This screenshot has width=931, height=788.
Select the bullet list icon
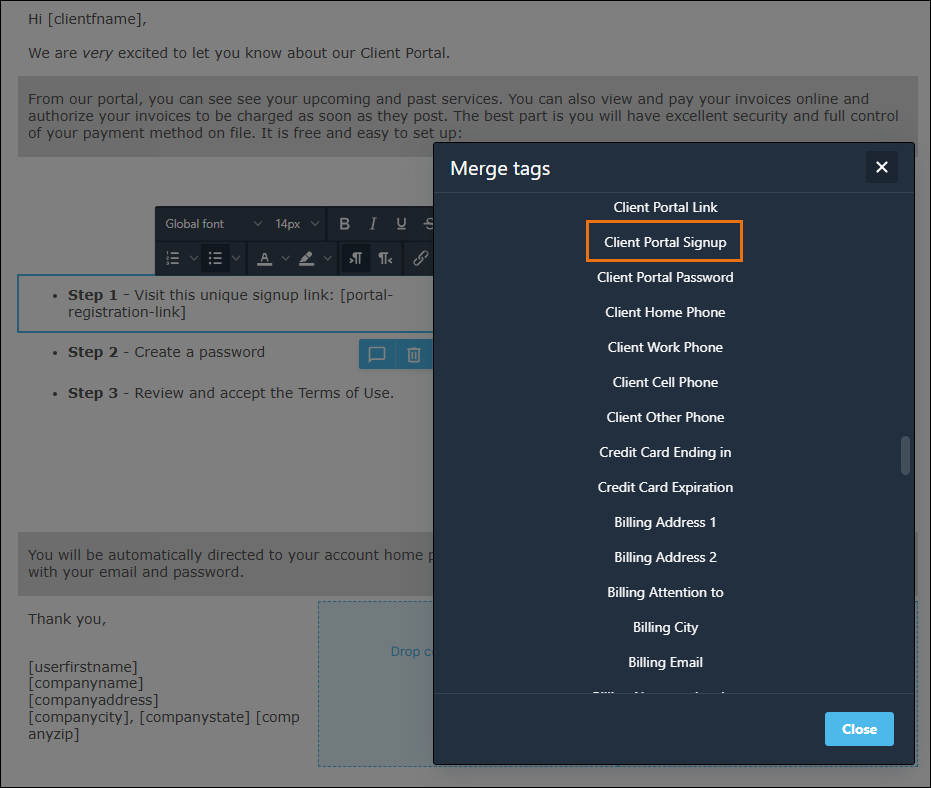215,257
